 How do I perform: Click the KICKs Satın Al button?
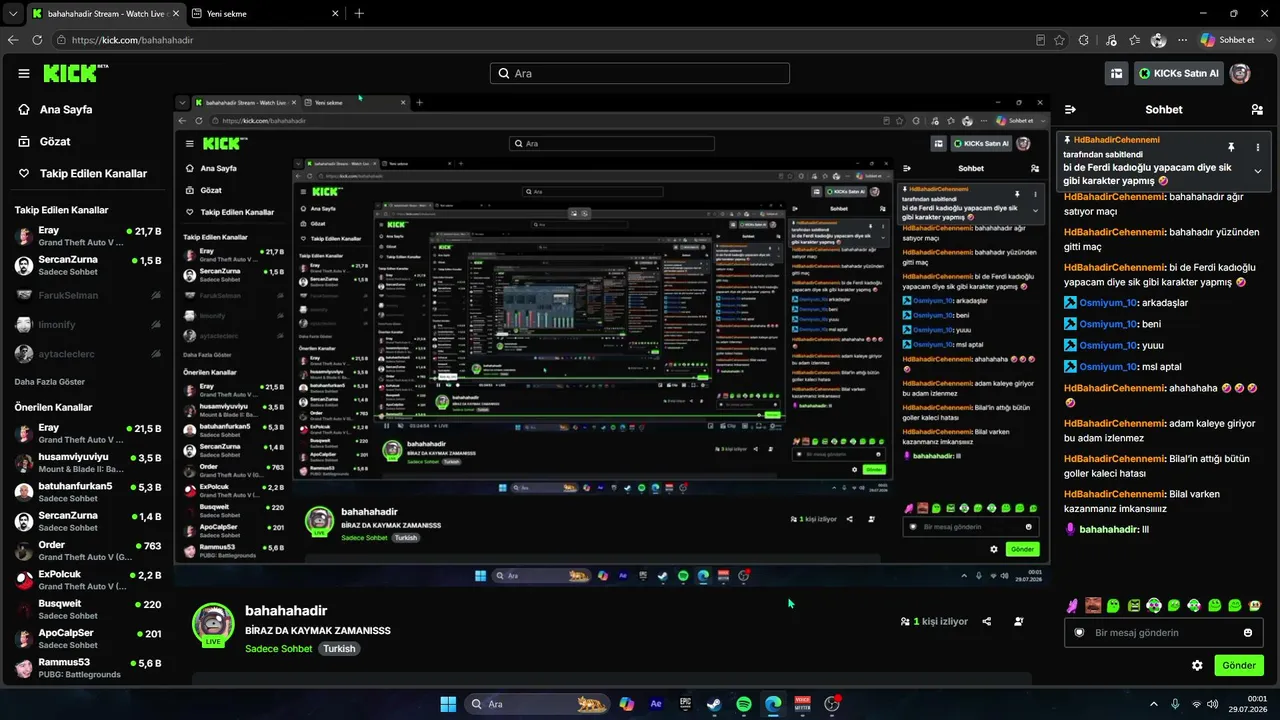click(1178, 73)
